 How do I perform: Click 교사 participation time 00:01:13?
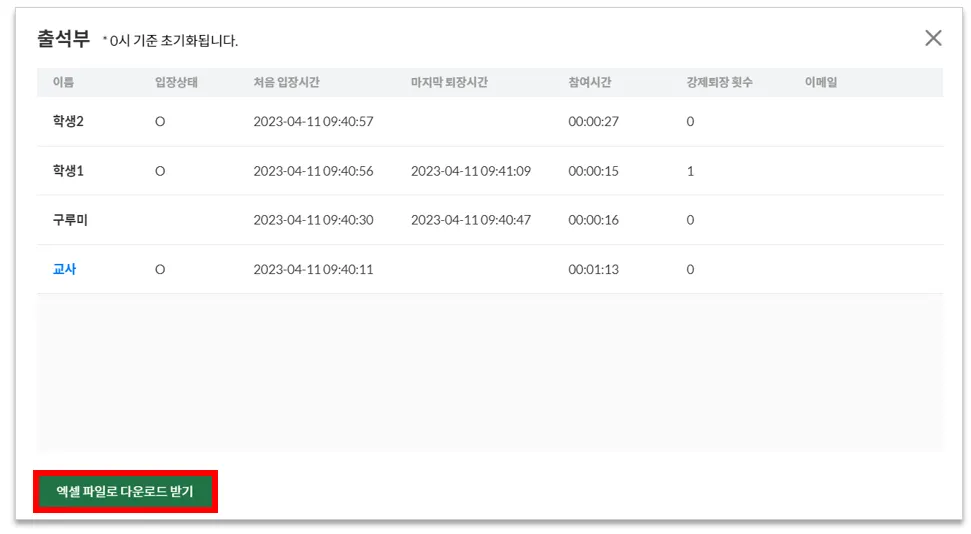(593, 269)
